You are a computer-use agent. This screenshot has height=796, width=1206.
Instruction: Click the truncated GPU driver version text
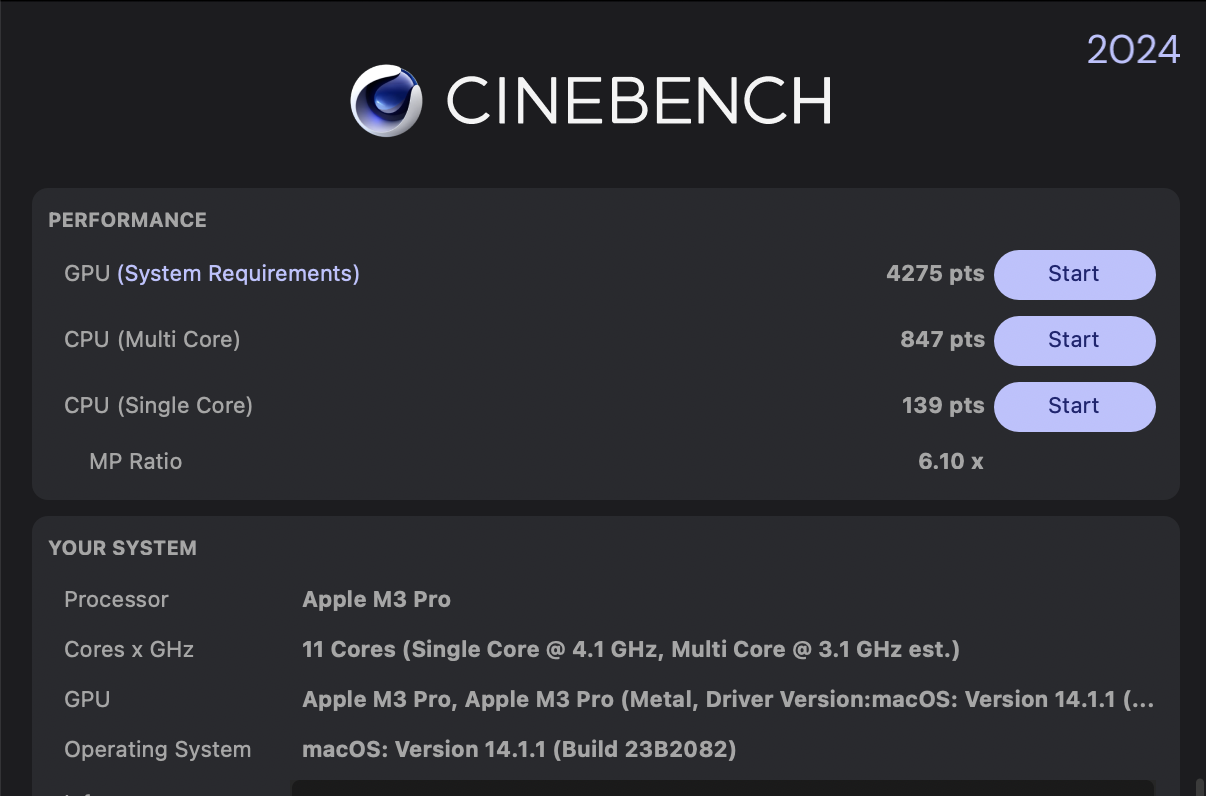point(727,700)
